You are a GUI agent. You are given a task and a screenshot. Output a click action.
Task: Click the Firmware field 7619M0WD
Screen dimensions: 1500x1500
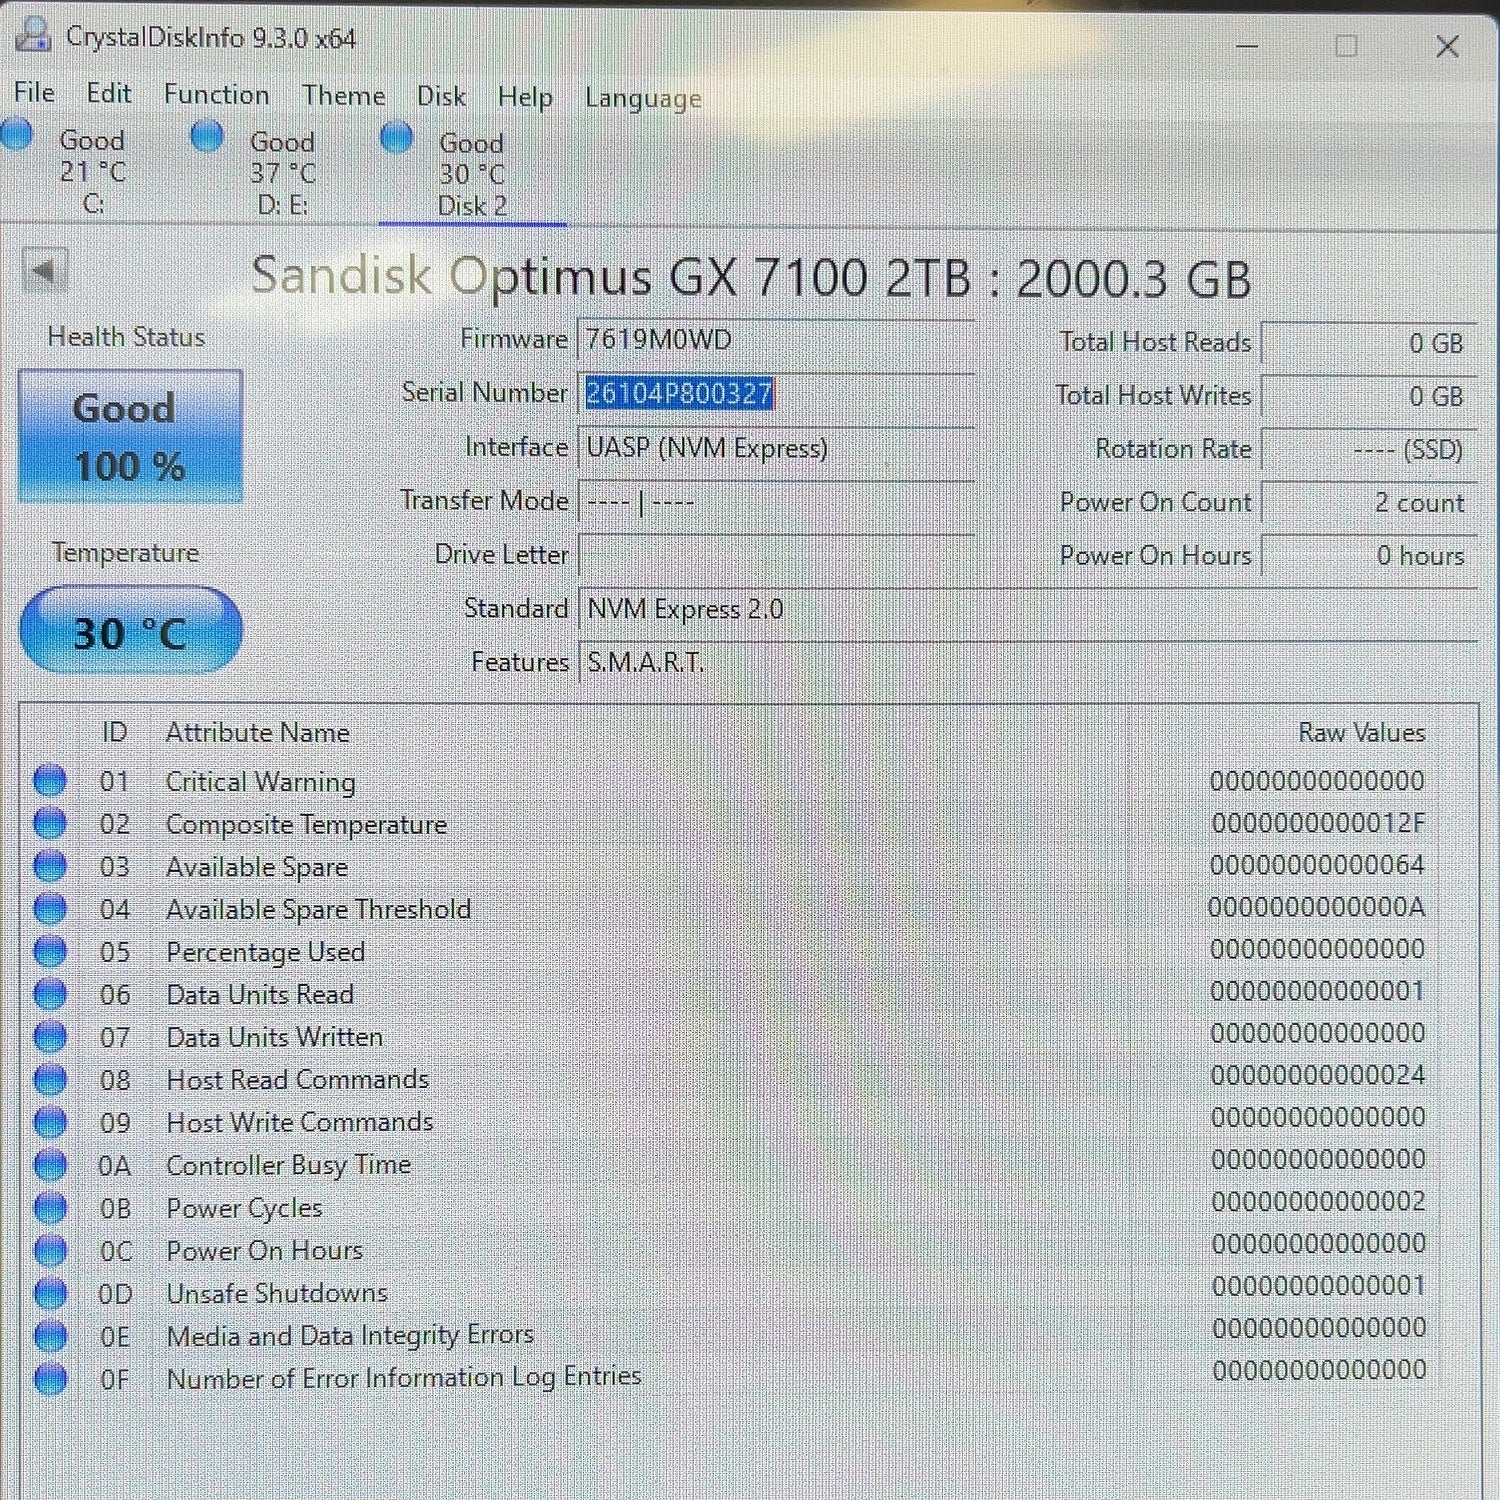(x=776, y=340)
